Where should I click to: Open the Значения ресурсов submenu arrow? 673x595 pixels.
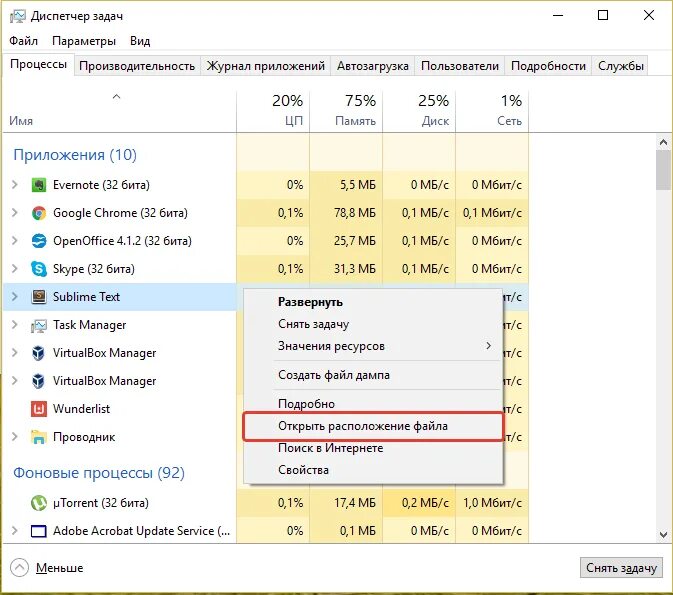pyautogui.click(x=488, y=346)
